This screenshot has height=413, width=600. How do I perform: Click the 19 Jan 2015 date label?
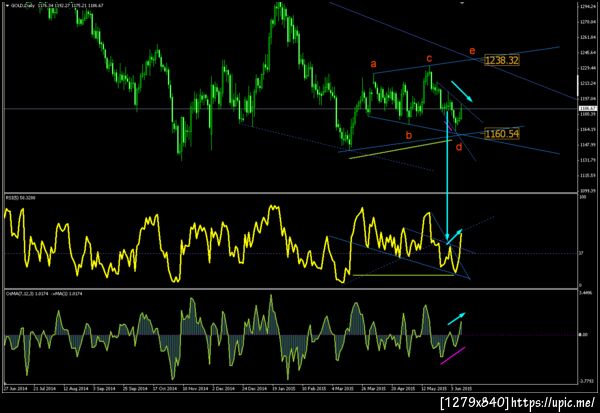(x=284, y=389)
